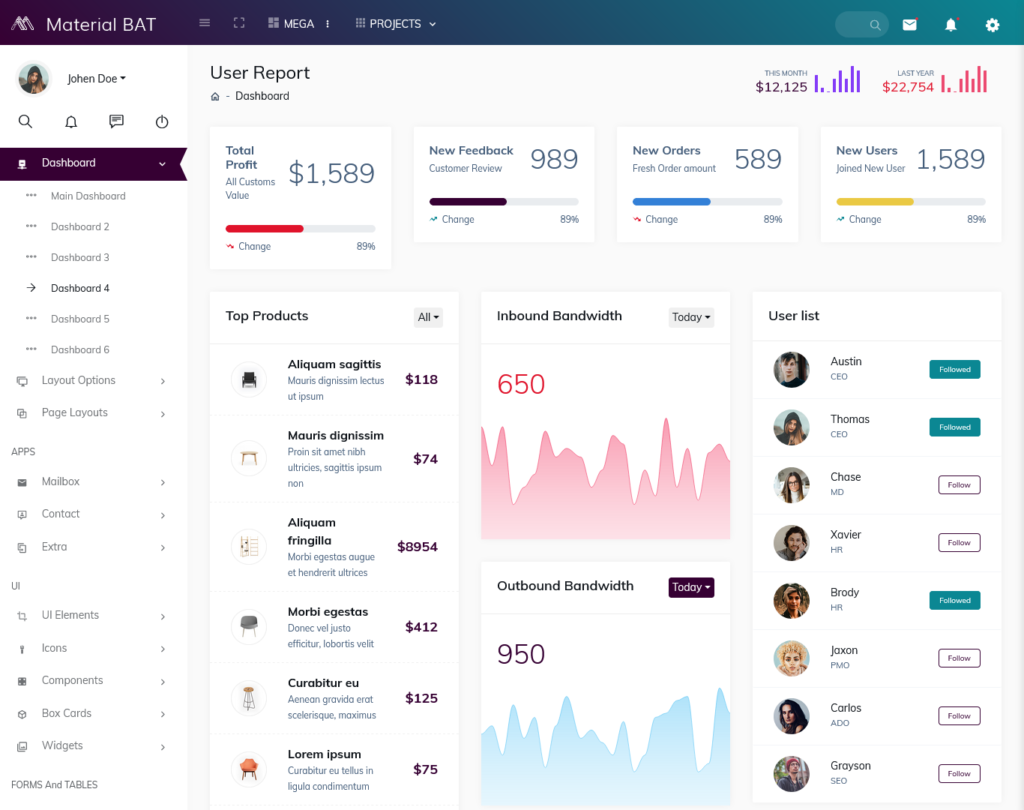This screenshot has width=1024, height=810.
Task: Toggle Follow for user Xavier
Action: pos(958,543)
